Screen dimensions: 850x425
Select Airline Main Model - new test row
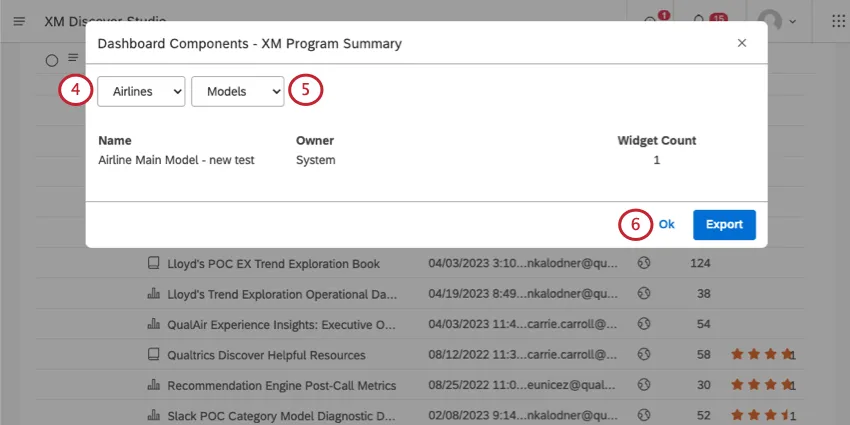tap(176, 160)
